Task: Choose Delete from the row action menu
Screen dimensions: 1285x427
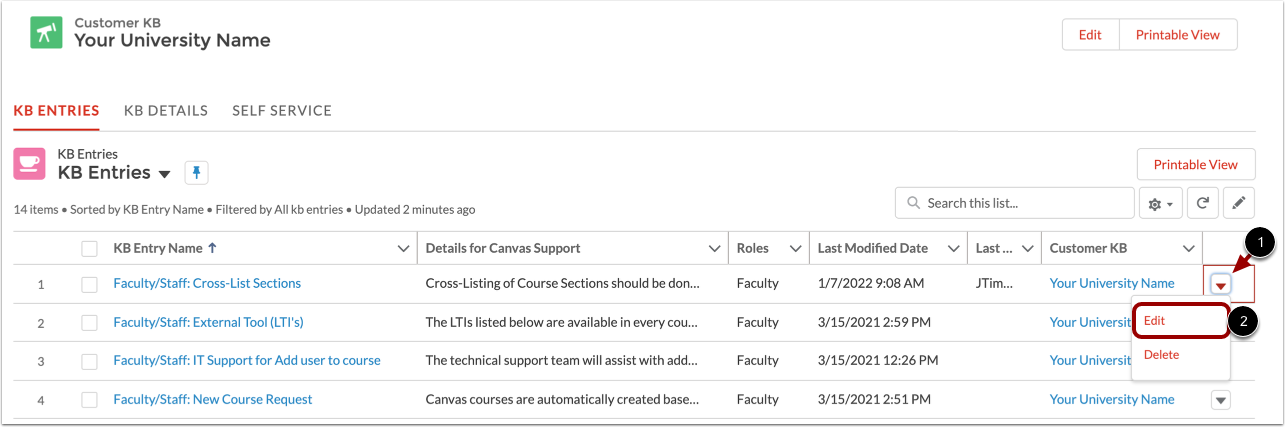Action: [1161, 355]
